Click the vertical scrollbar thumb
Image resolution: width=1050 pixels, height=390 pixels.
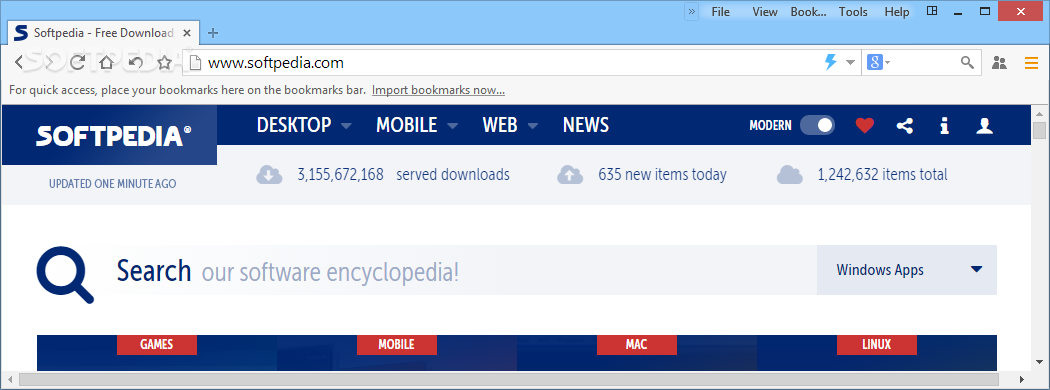(1039, 130)
